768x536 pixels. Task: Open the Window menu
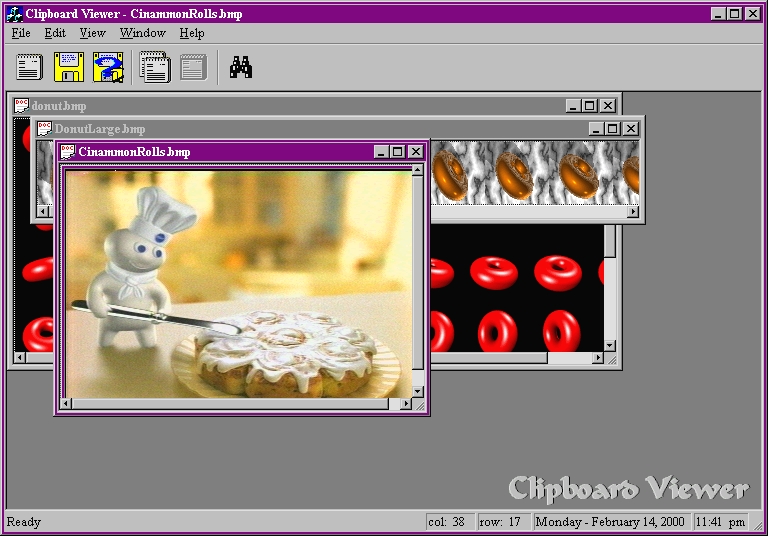click(x=143, y=33)
